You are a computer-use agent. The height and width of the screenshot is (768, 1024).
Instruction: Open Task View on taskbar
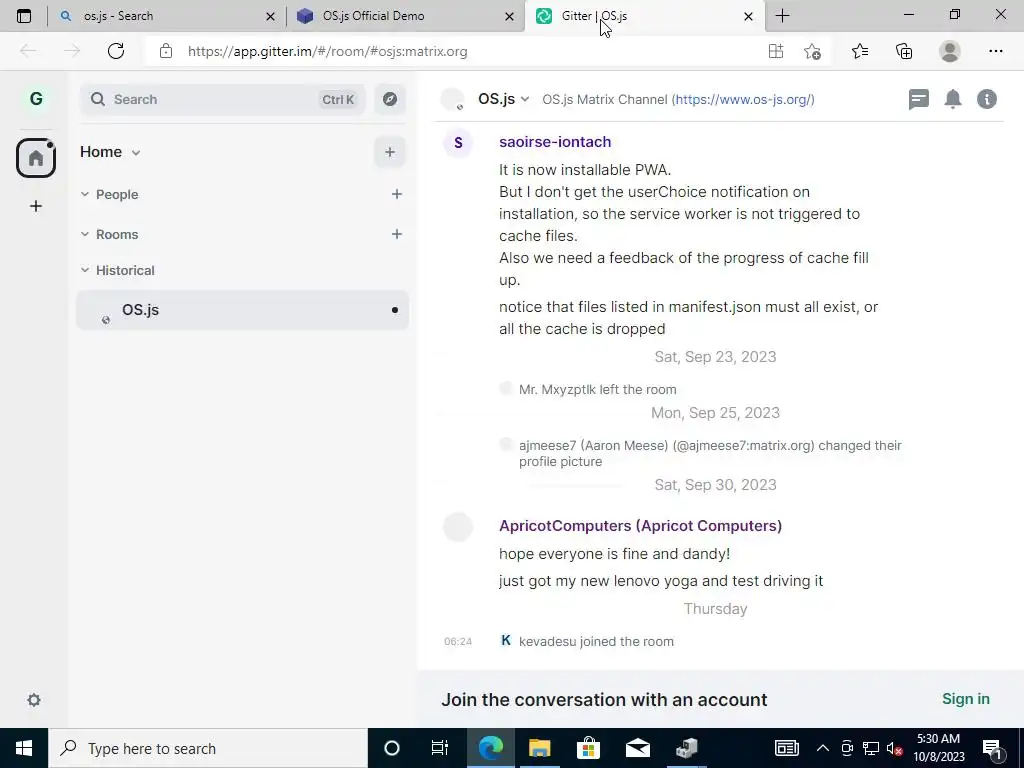click(440, 748)
